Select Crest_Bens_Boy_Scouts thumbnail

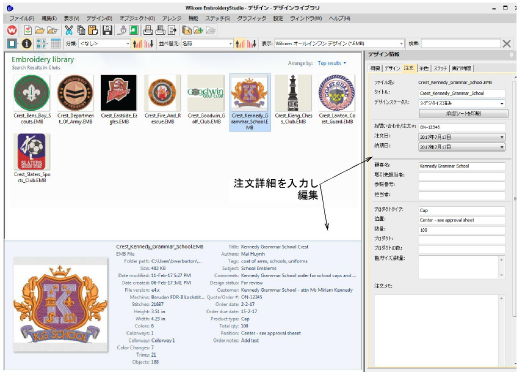32,99
